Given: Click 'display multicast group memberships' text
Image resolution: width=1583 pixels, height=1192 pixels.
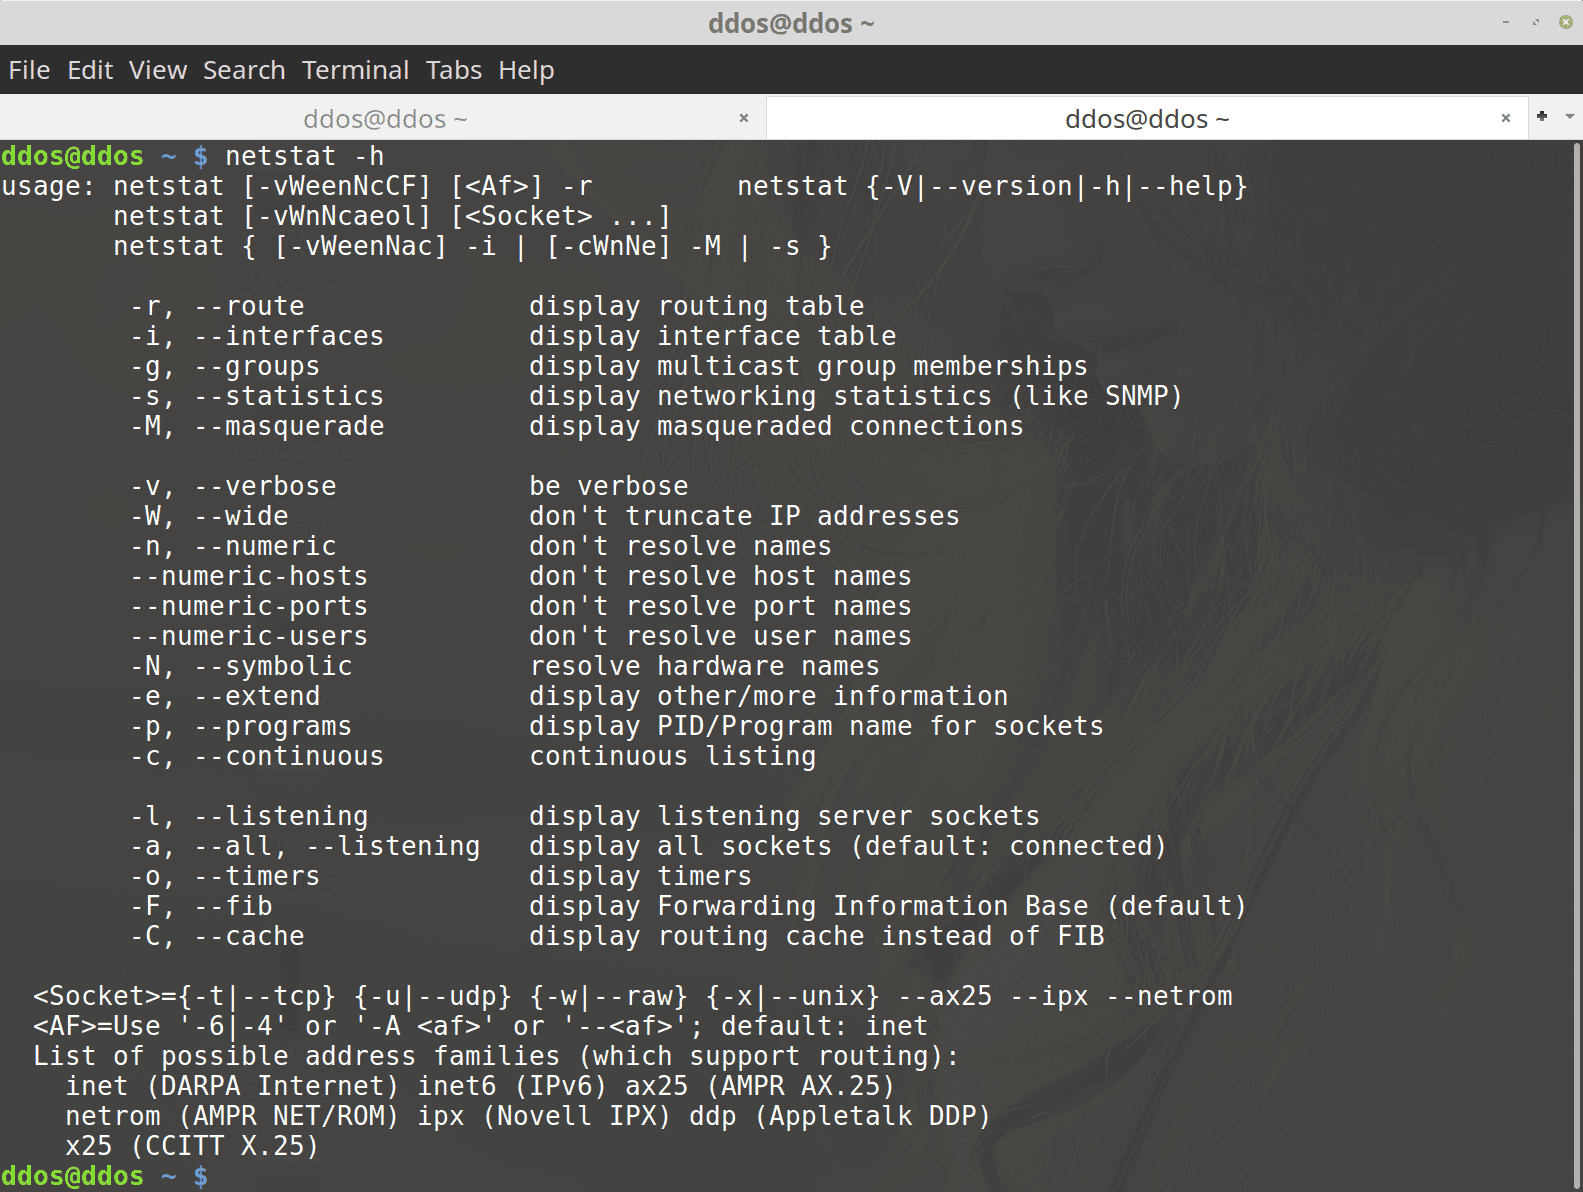Looking at the screenshot, I should click(x=808, y=366).
